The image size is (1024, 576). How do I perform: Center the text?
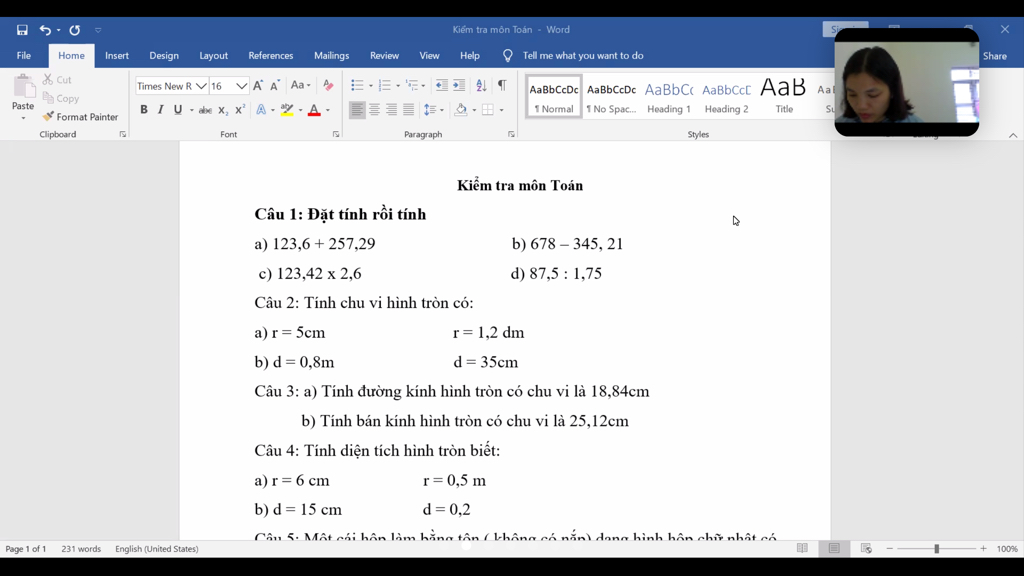[374, 110]
